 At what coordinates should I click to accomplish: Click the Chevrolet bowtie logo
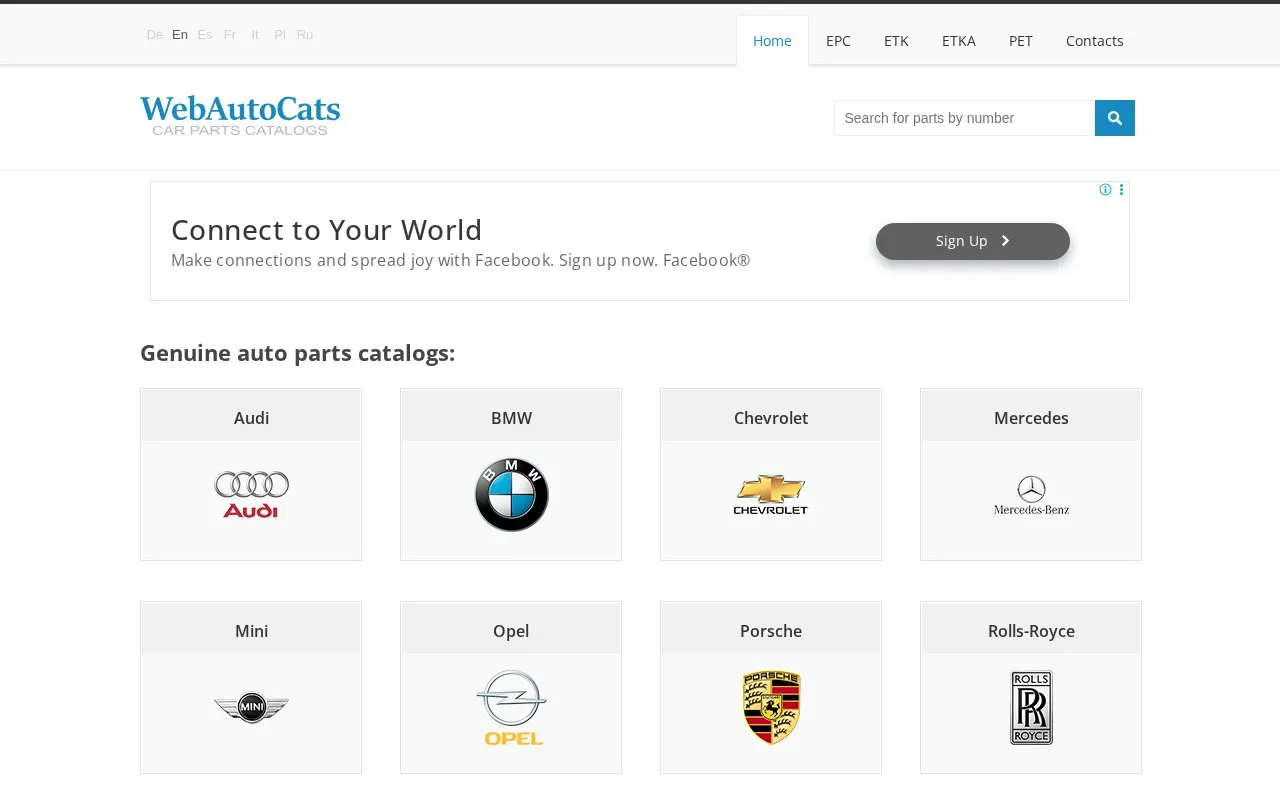(x=771, y=495)
